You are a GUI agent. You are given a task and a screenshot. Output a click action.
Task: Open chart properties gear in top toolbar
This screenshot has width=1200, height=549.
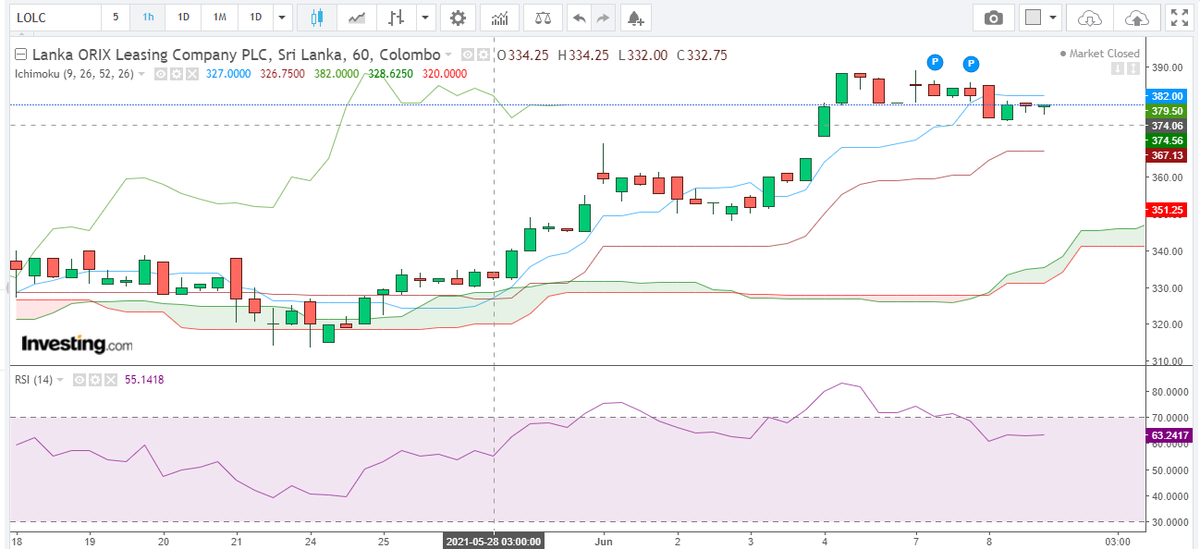coord(458,18)
